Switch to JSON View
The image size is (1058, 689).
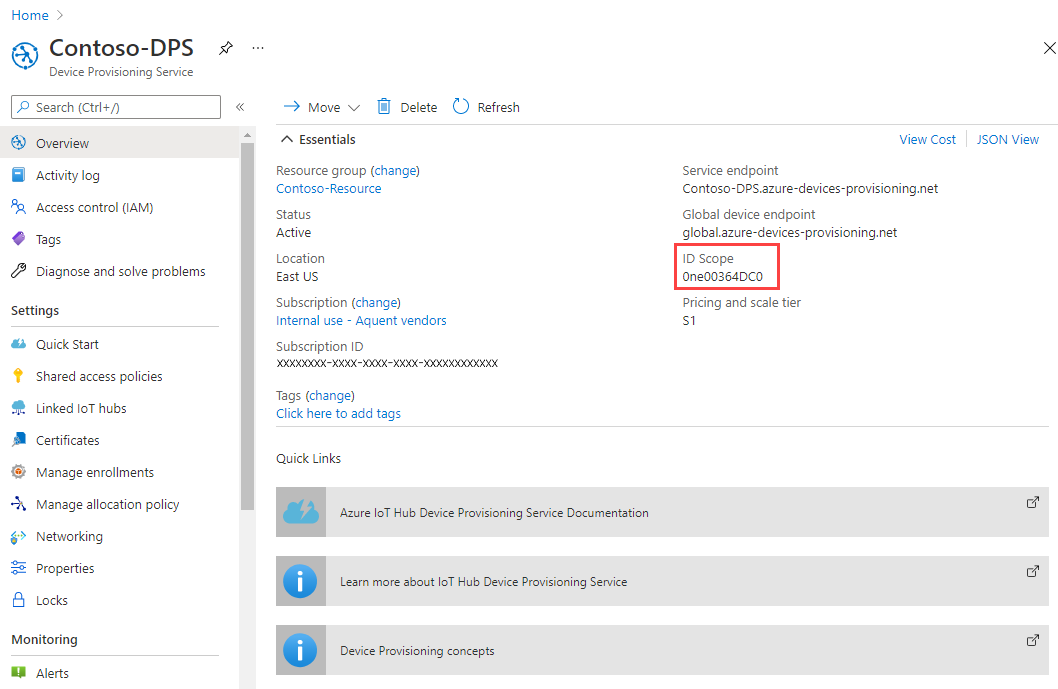point(1007,139)
